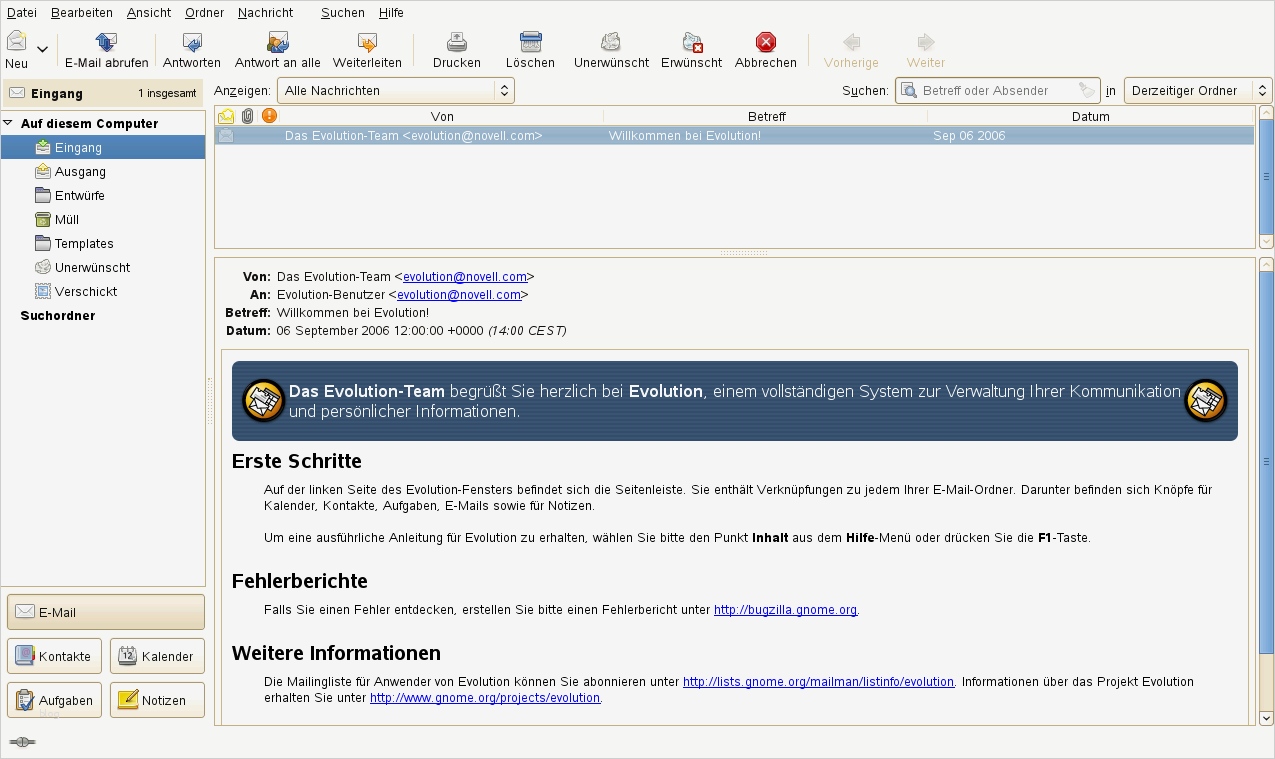Open the bugzilla.gnome.org link
Image resolution: width=1275 pixels, height=759 pixels.
(785, 609)
